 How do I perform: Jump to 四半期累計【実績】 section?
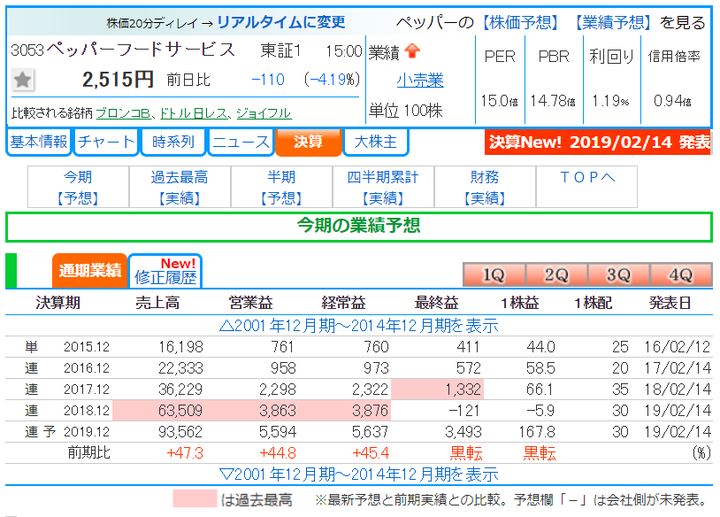click(383, 187)
